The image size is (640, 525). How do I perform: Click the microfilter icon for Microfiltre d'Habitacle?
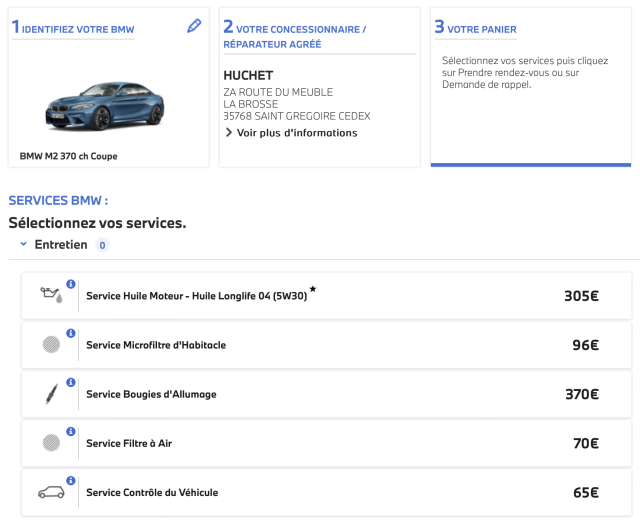pyautogui.click(x=51, y=345)
